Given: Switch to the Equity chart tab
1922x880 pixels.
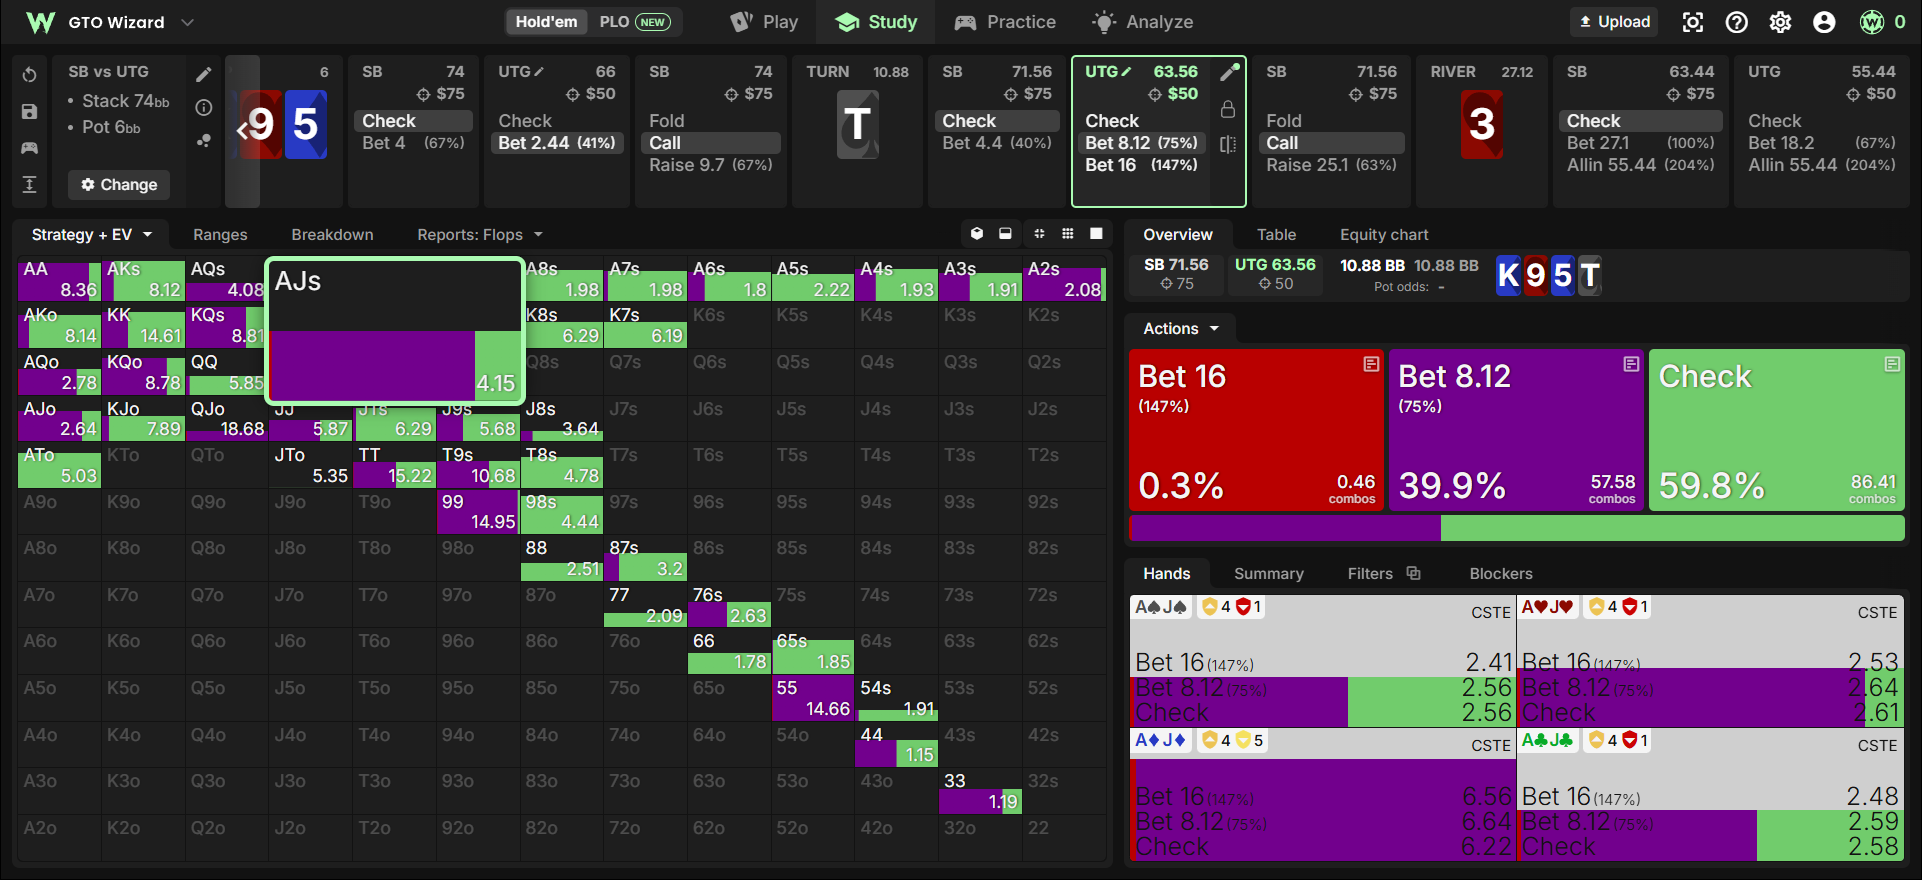Looking at the screenshot, I should [1384, 234].
